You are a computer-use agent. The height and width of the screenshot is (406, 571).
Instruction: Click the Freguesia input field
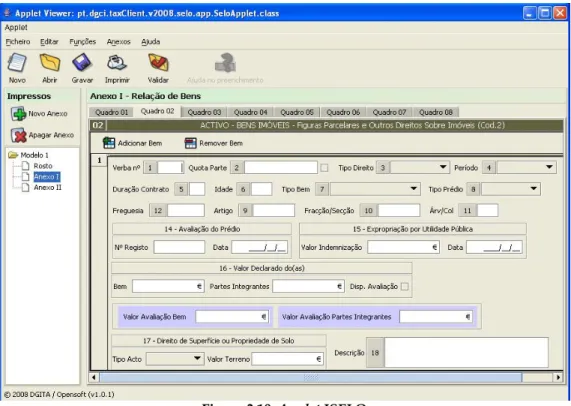coord(186,211)
